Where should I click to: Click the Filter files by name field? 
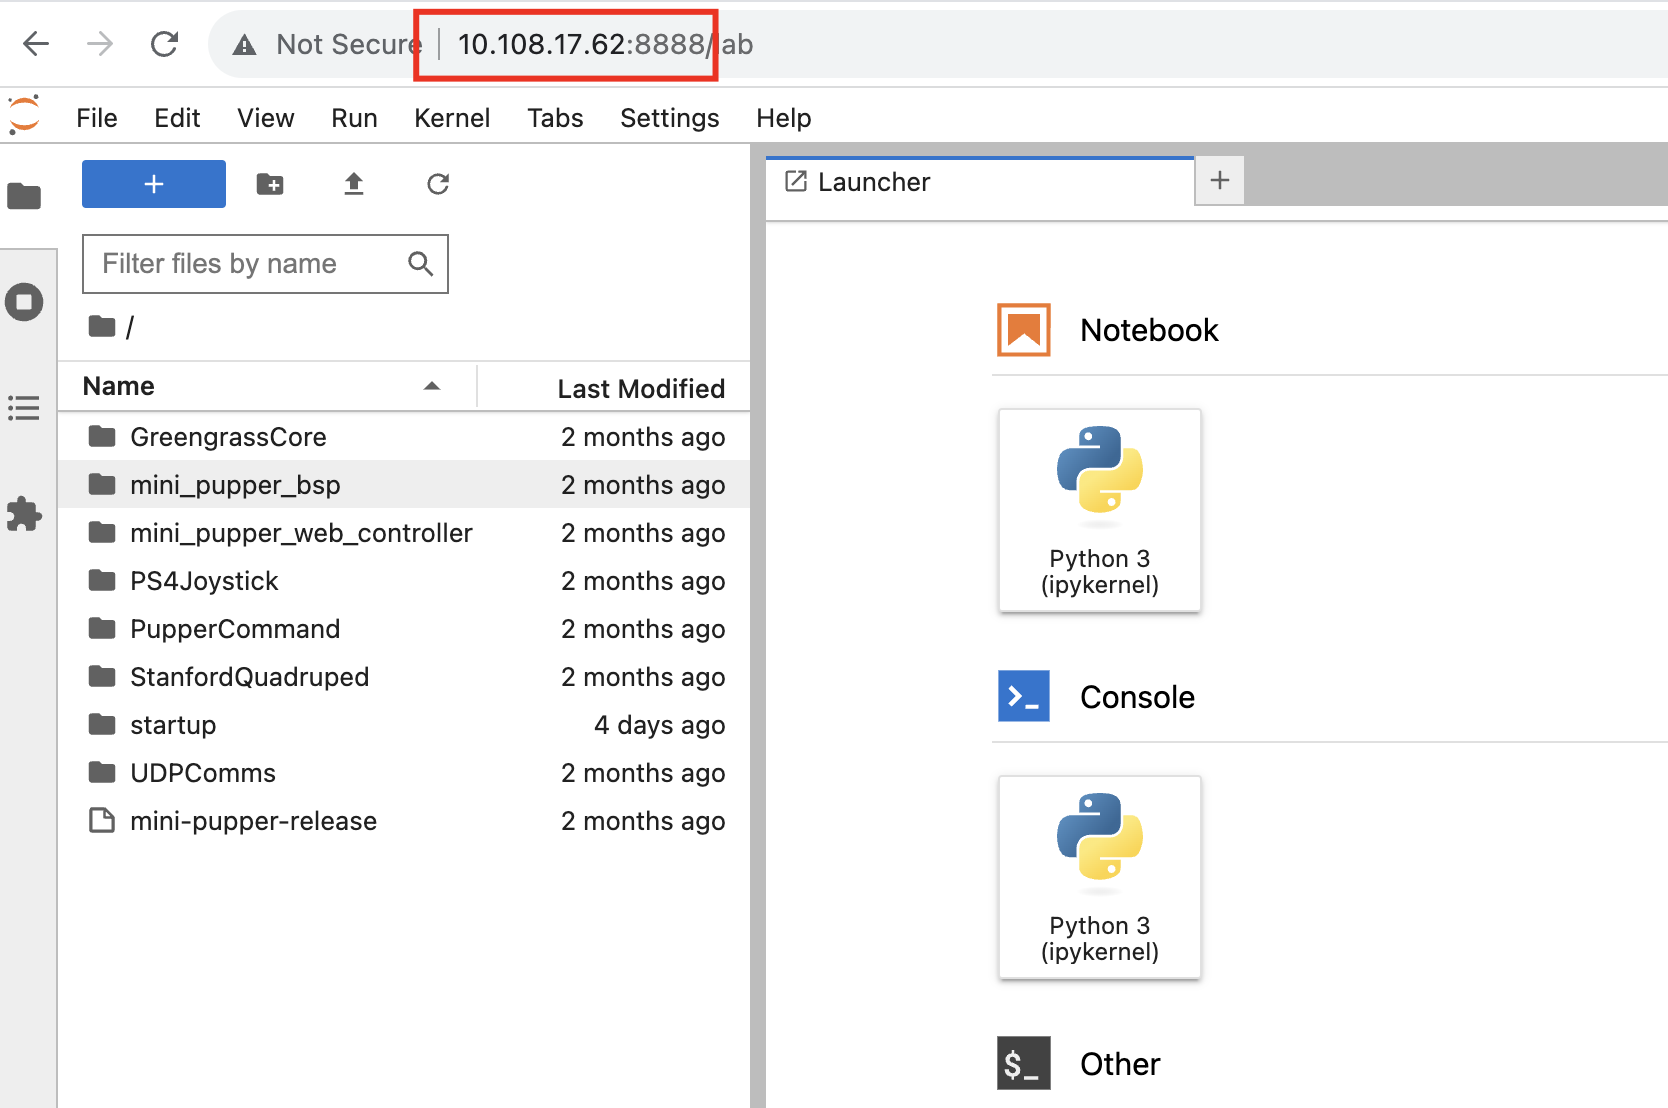tap(250, 264)
